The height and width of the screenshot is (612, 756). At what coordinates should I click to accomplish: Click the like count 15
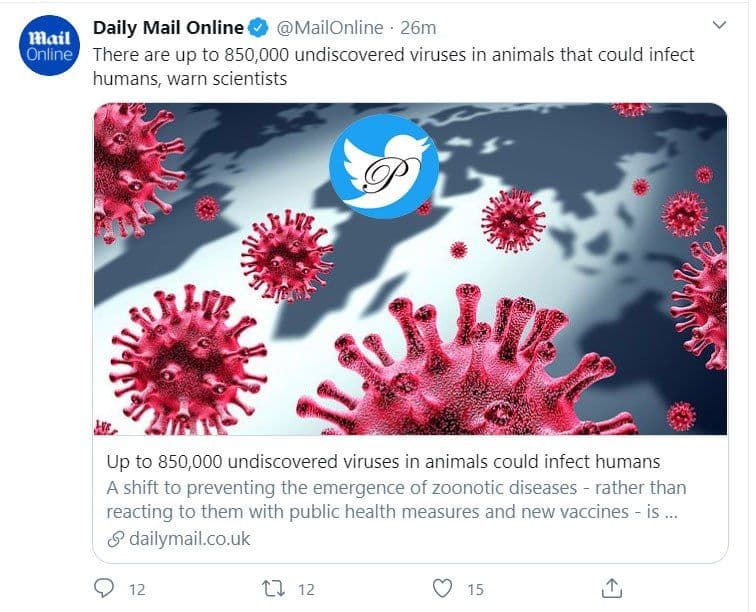[x=475, y=589]
